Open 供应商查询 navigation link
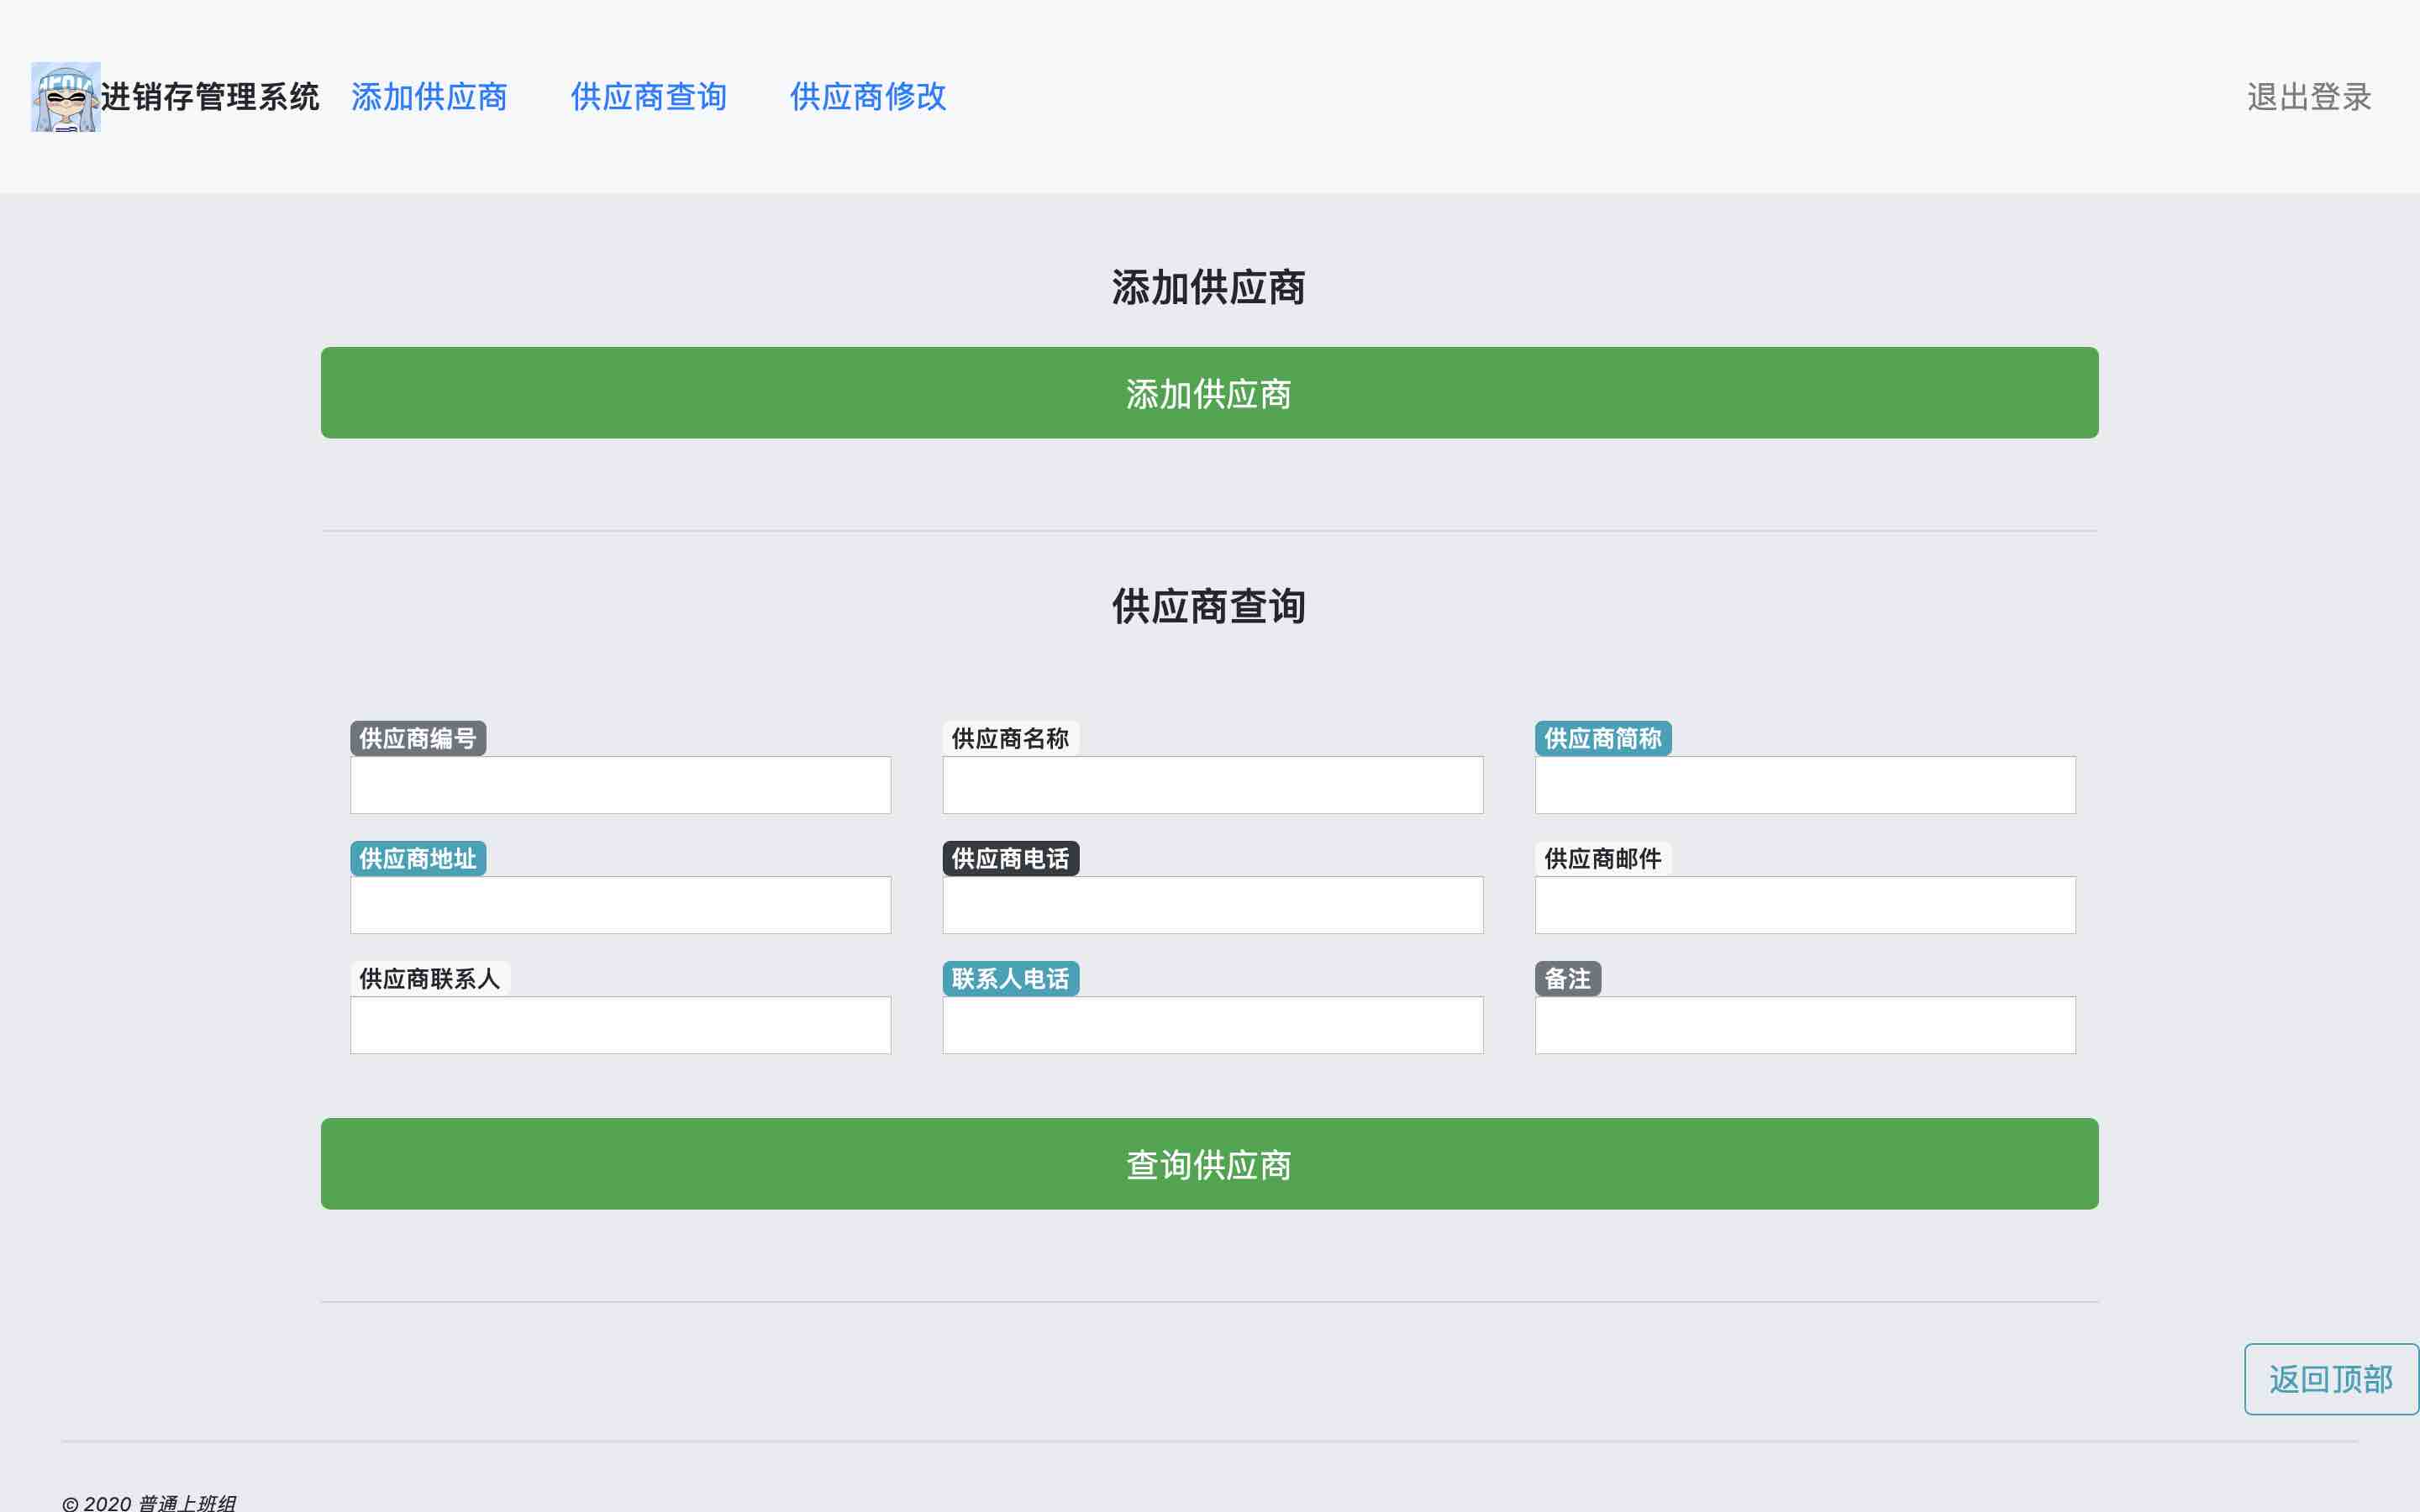 [648, 97]
